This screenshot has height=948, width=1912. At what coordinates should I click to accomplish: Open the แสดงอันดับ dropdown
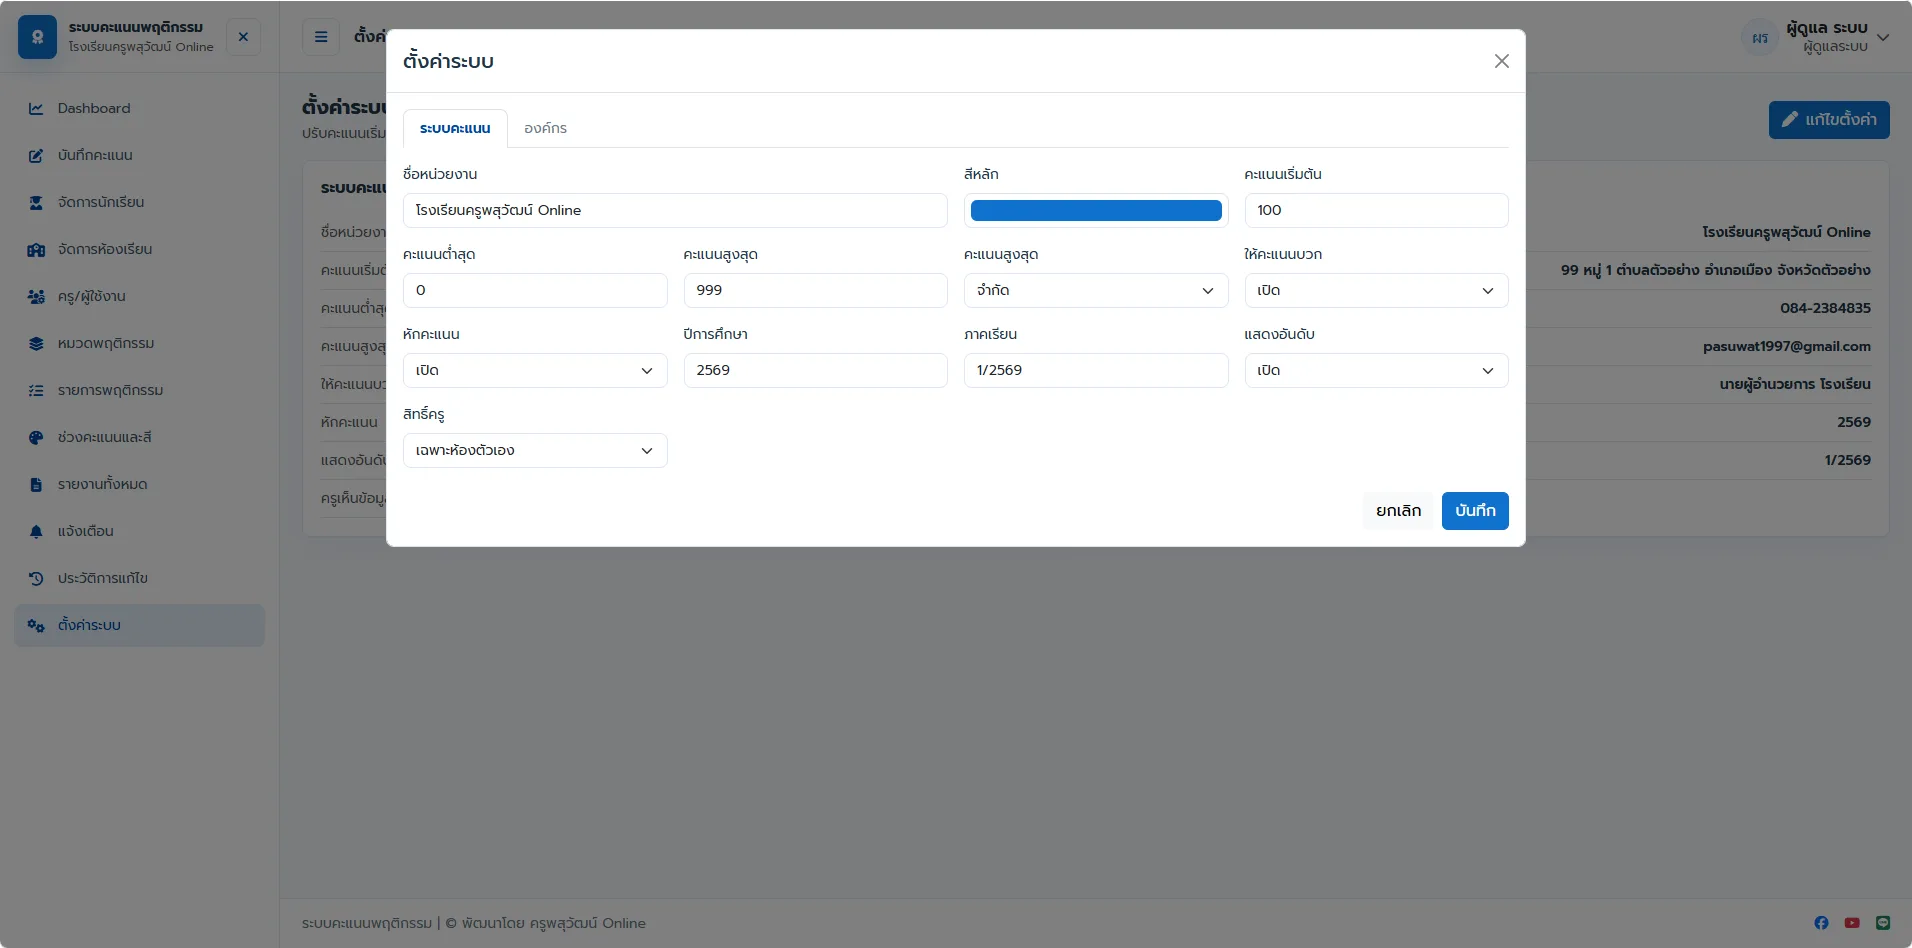pos(1376,370)
